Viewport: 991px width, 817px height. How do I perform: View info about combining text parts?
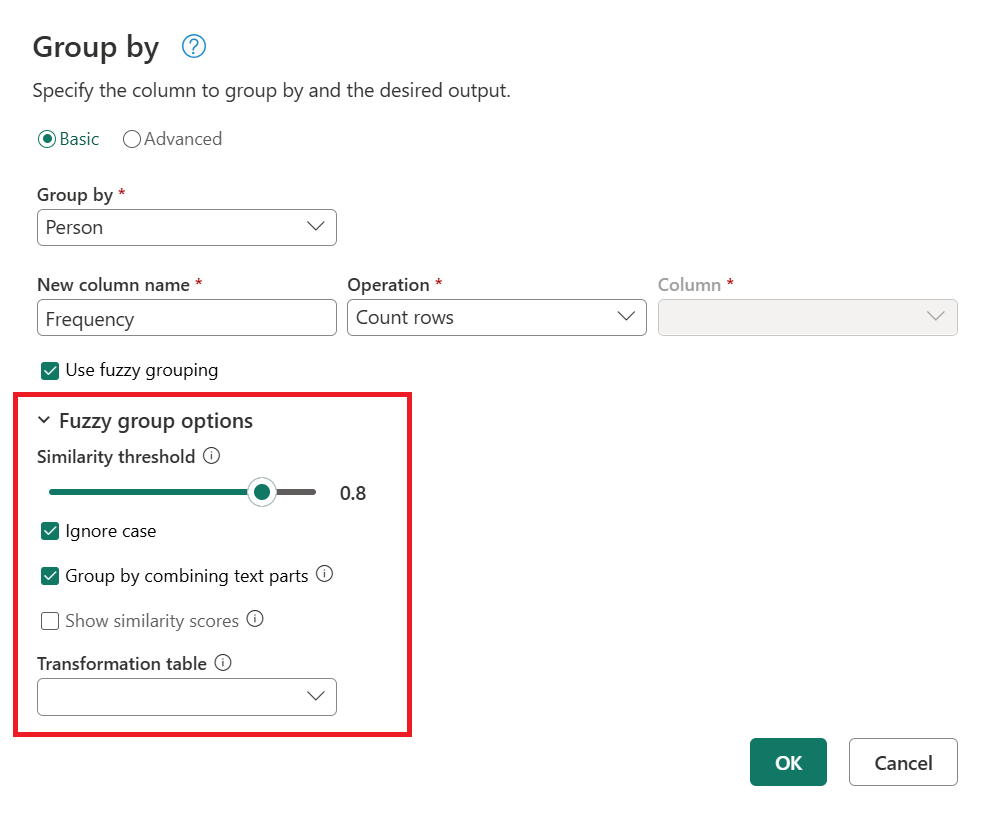click(x=326, y=574)
